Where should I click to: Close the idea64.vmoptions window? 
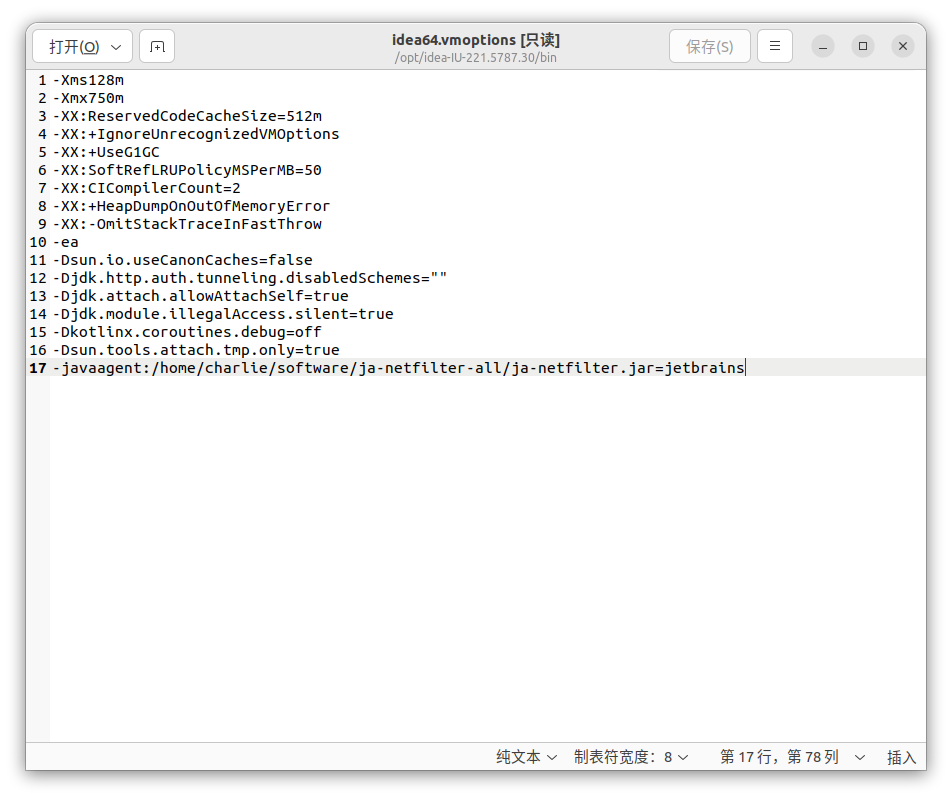point(903,46)
